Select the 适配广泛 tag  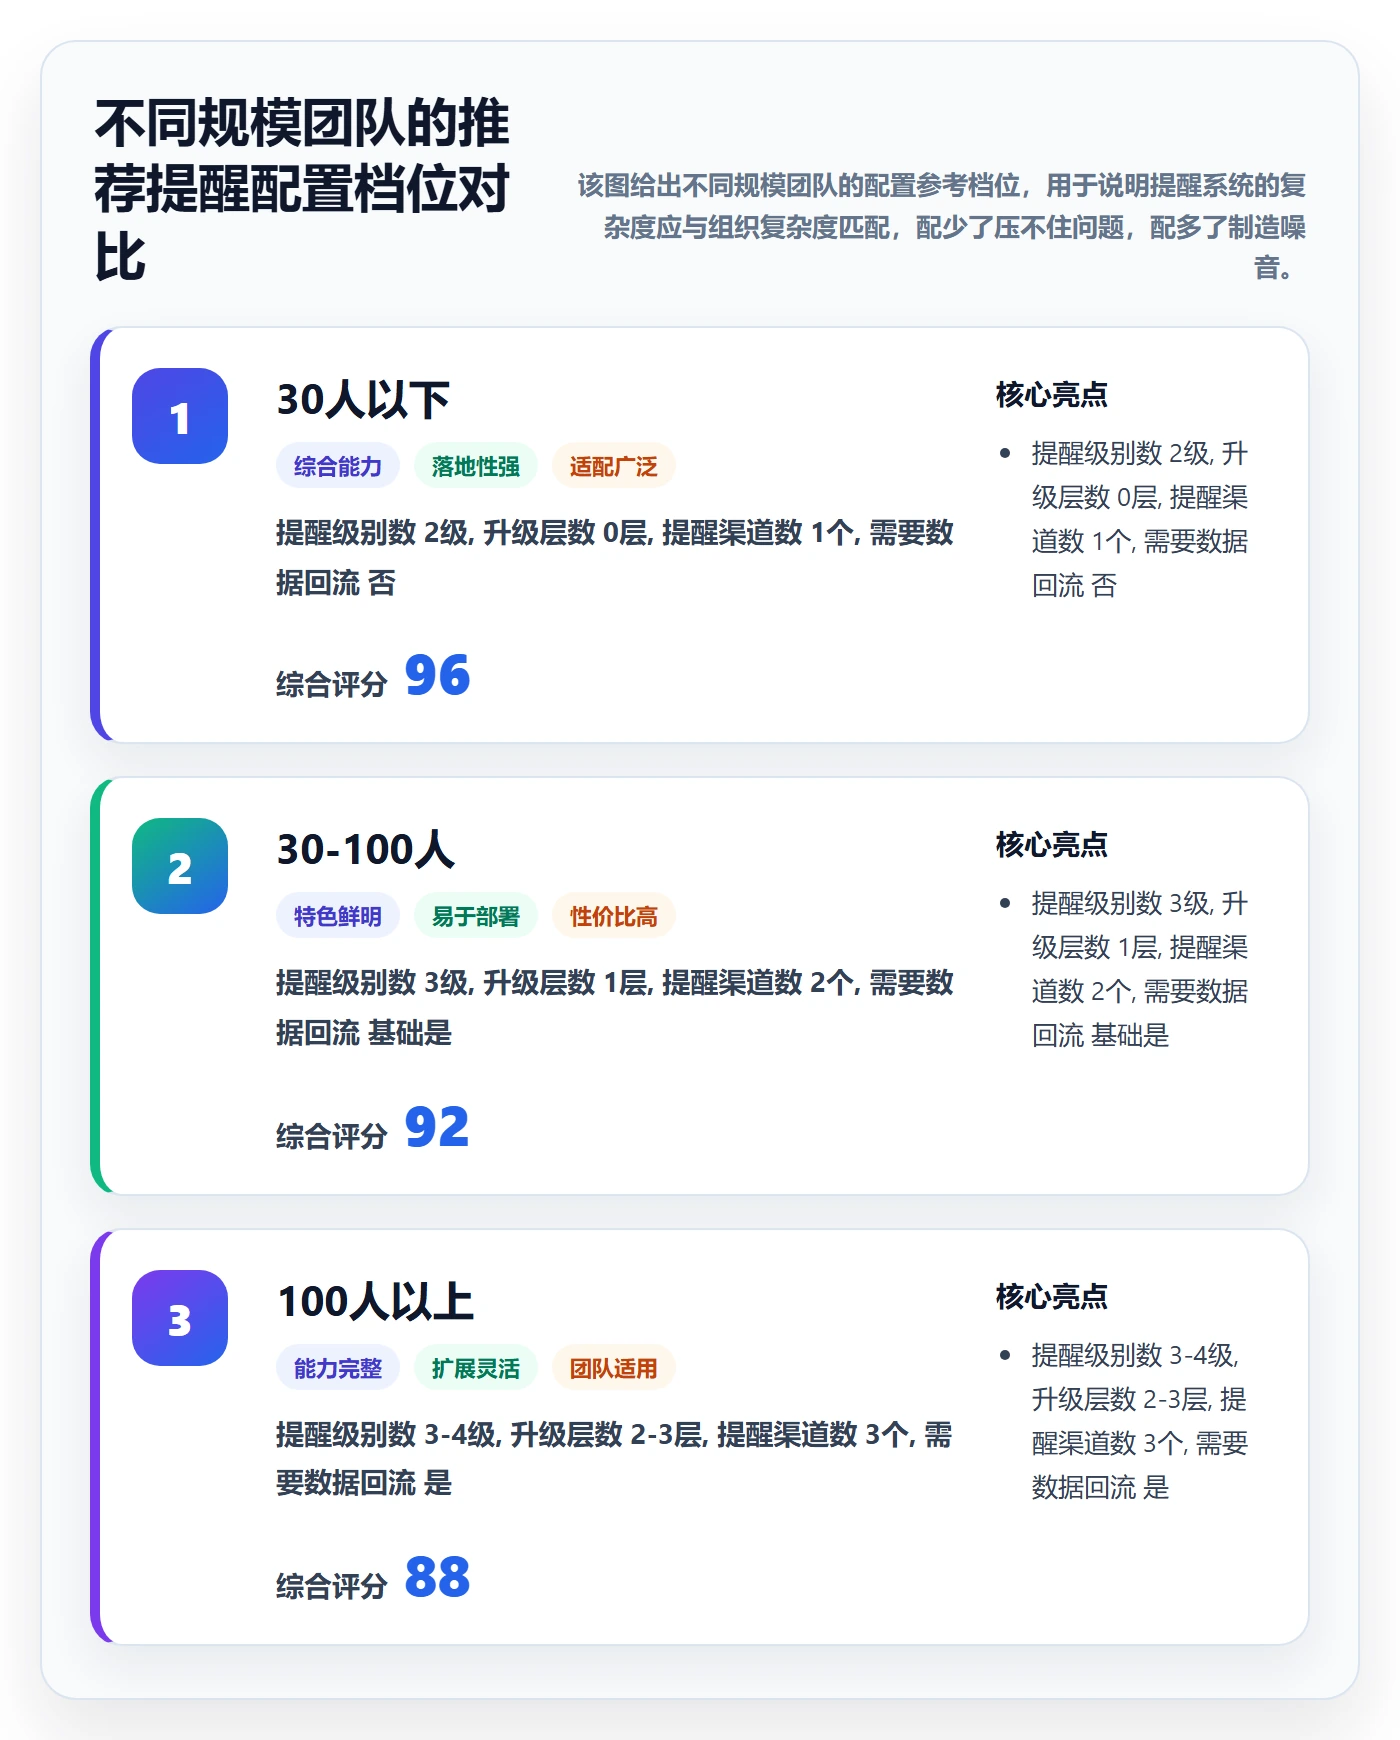click(x=614, y=466)
